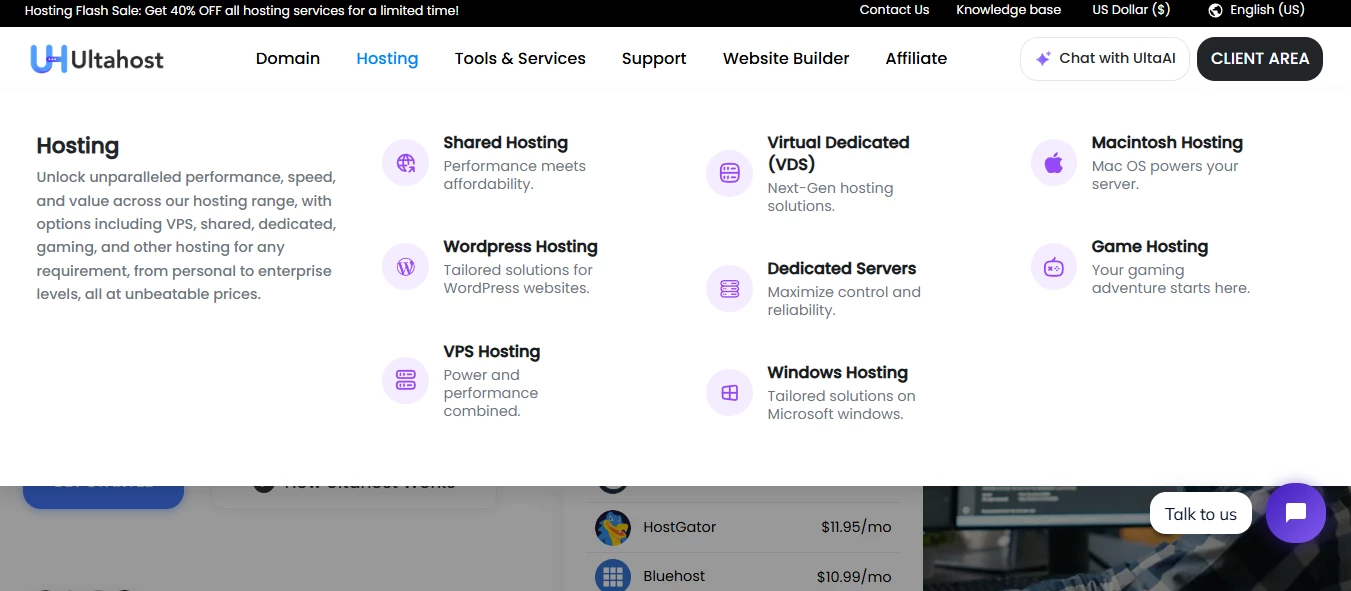Click the Virtual Dedicated (VDS) icon
The image size is (1351, 591).
(x=730, y=174)
